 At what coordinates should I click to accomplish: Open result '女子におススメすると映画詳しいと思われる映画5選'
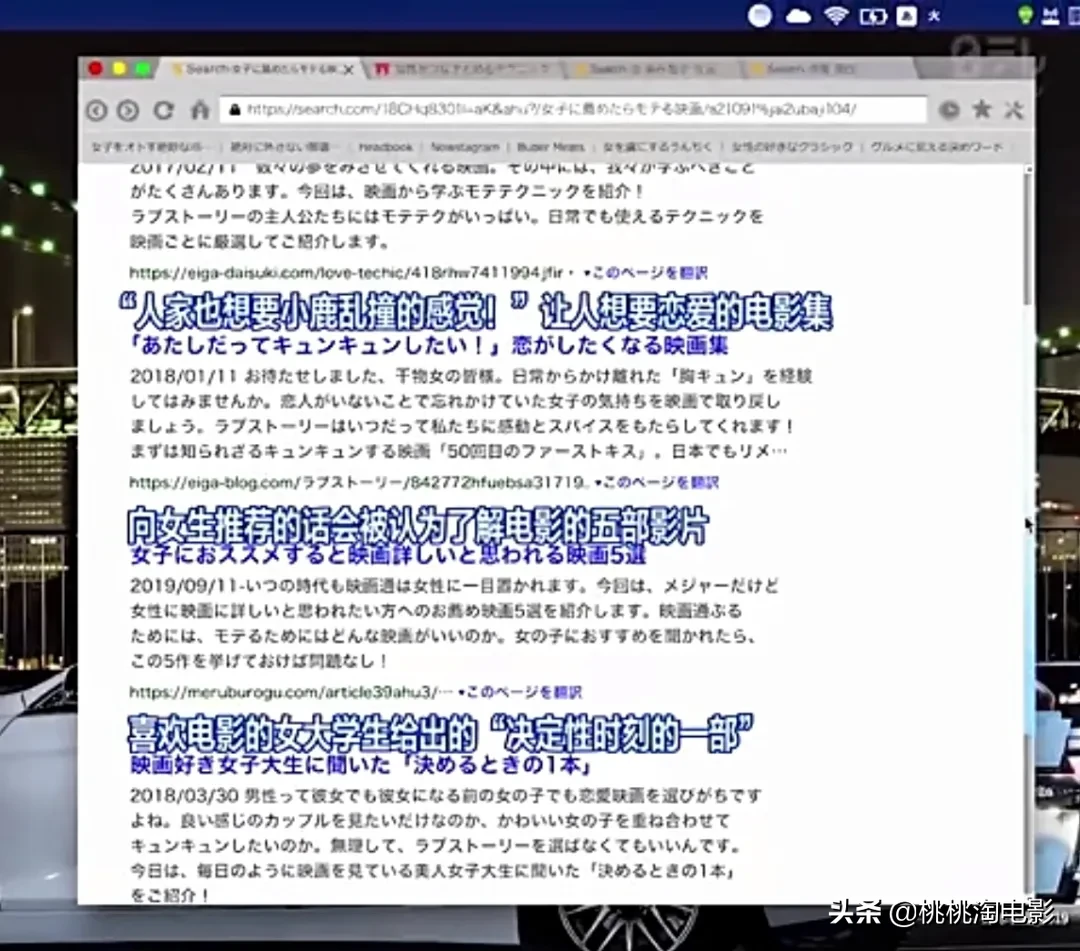click(x=388, y=556)
